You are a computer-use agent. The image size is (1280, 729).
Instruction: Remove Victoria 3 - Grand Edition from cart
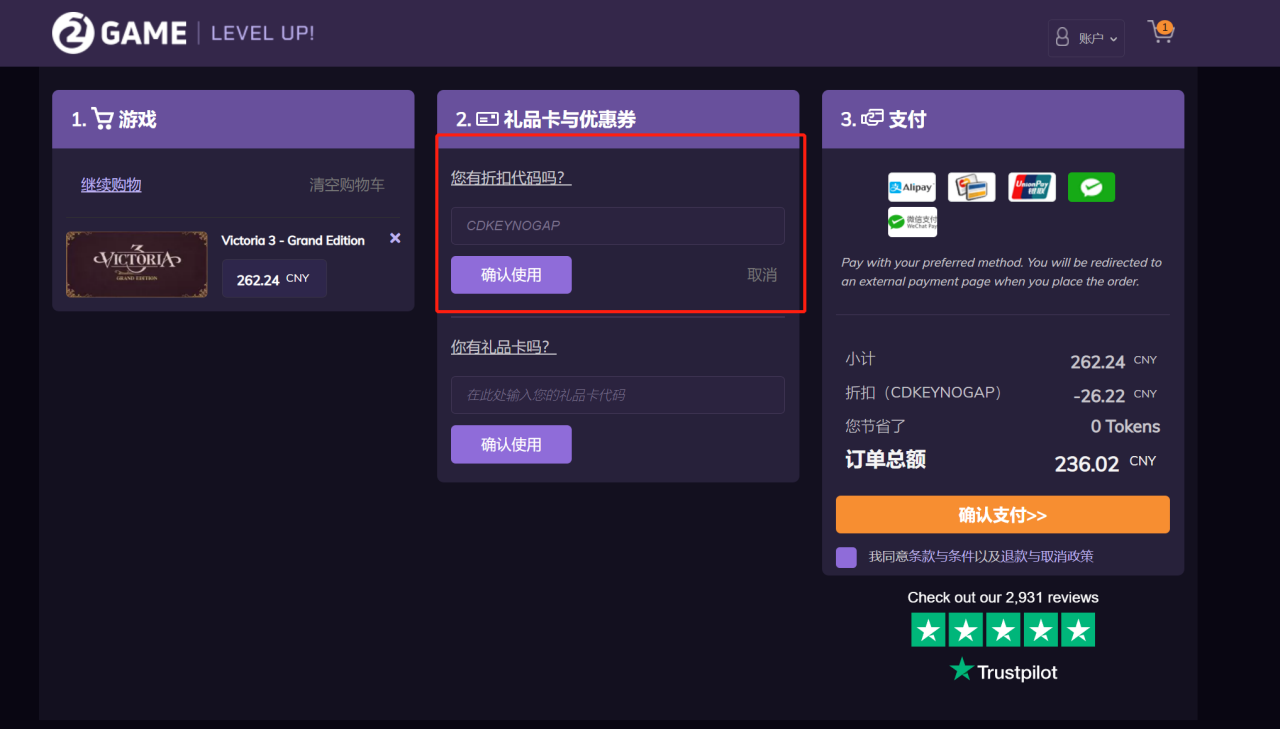(x=395, y=238)
